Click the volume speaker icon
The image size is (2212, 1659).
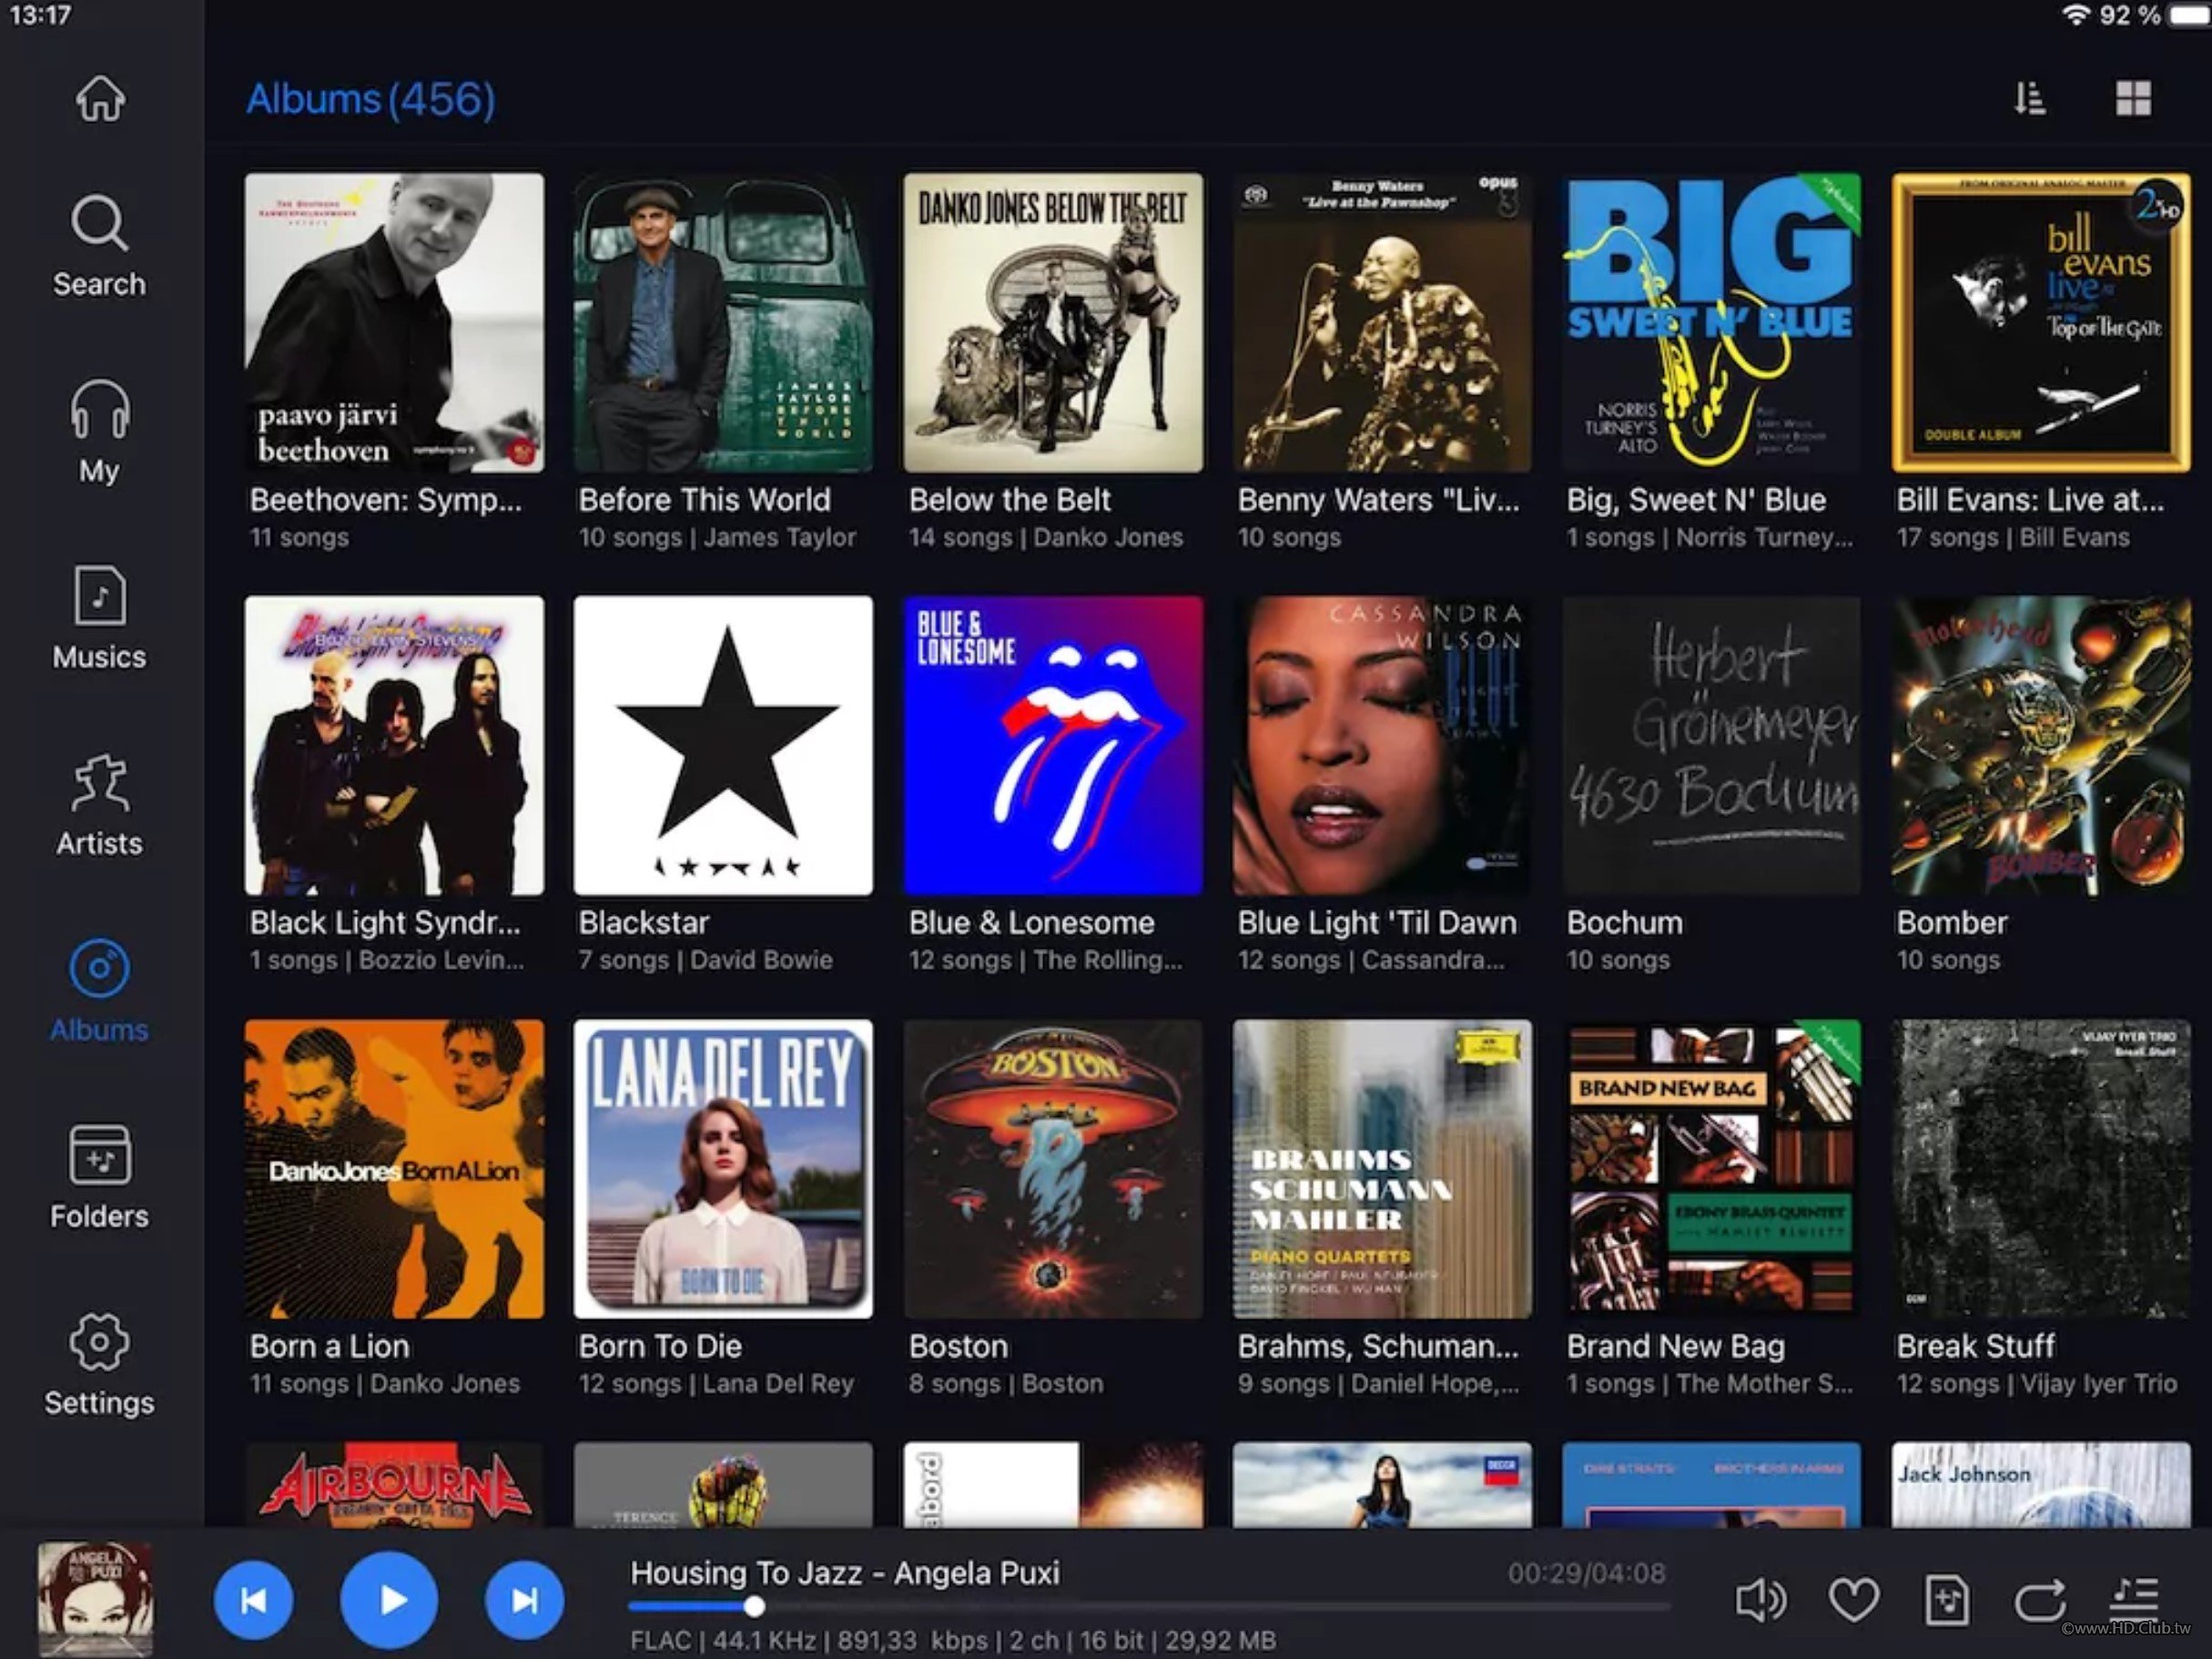[1759, 1599]
